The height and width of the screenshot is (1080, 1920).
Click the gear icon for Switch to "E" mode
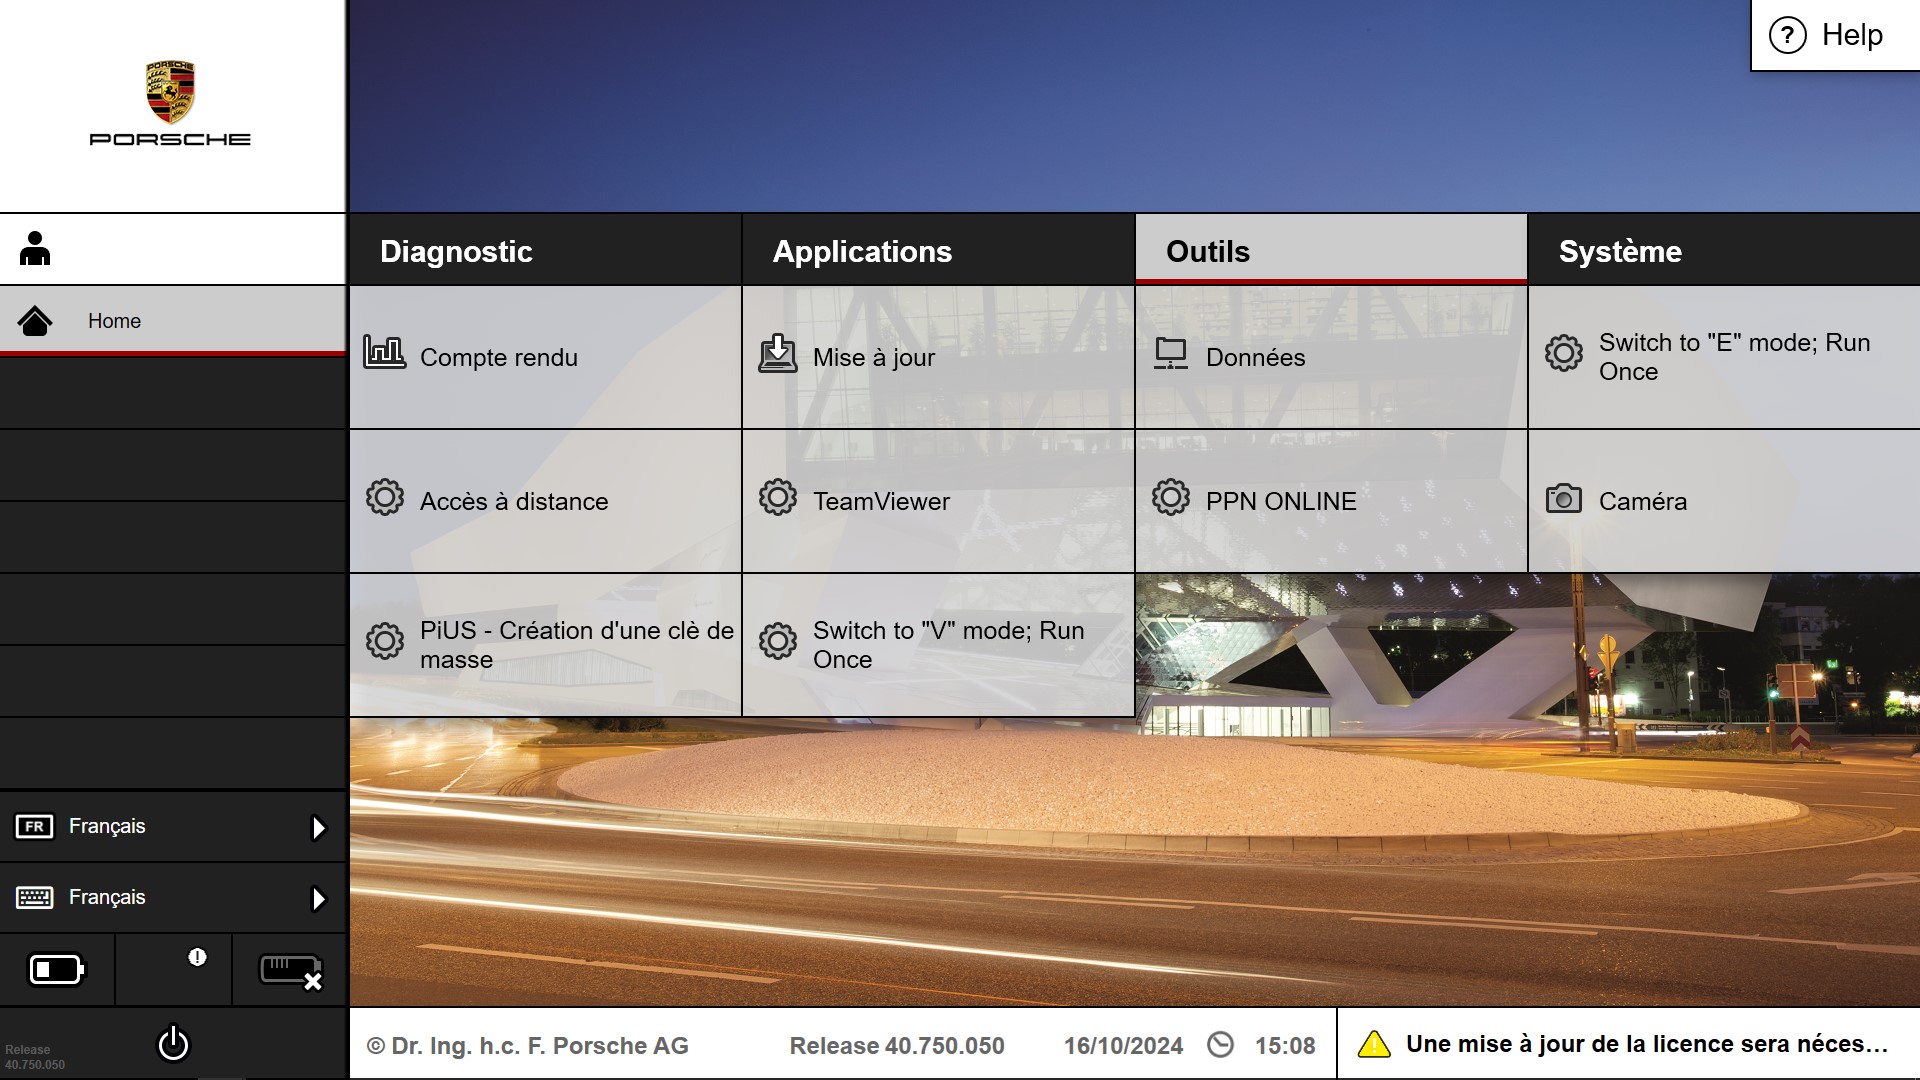tap(1564, 353)
